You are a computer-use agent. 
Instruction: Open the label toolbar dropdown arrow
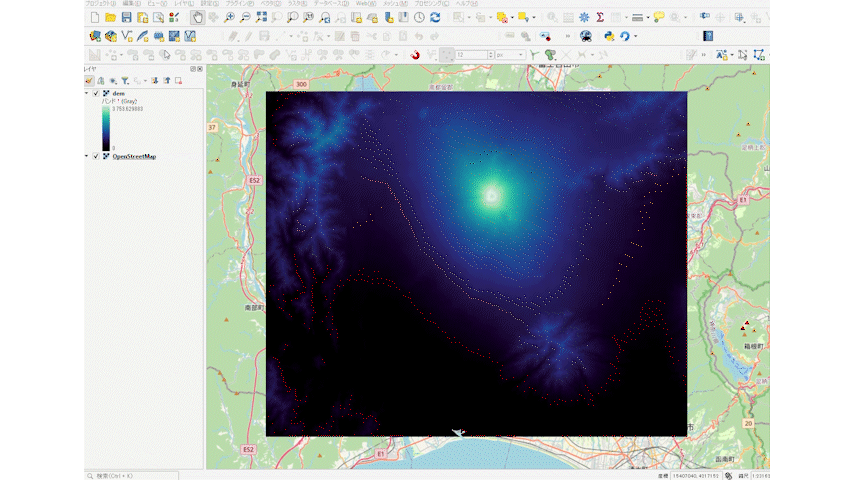[x=732, y=55]
